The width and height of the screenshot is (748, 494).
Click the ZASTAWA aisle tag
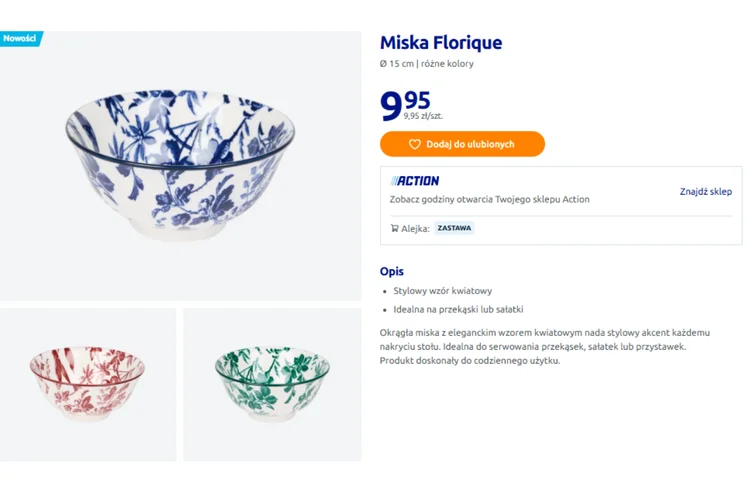coord(454,228)
